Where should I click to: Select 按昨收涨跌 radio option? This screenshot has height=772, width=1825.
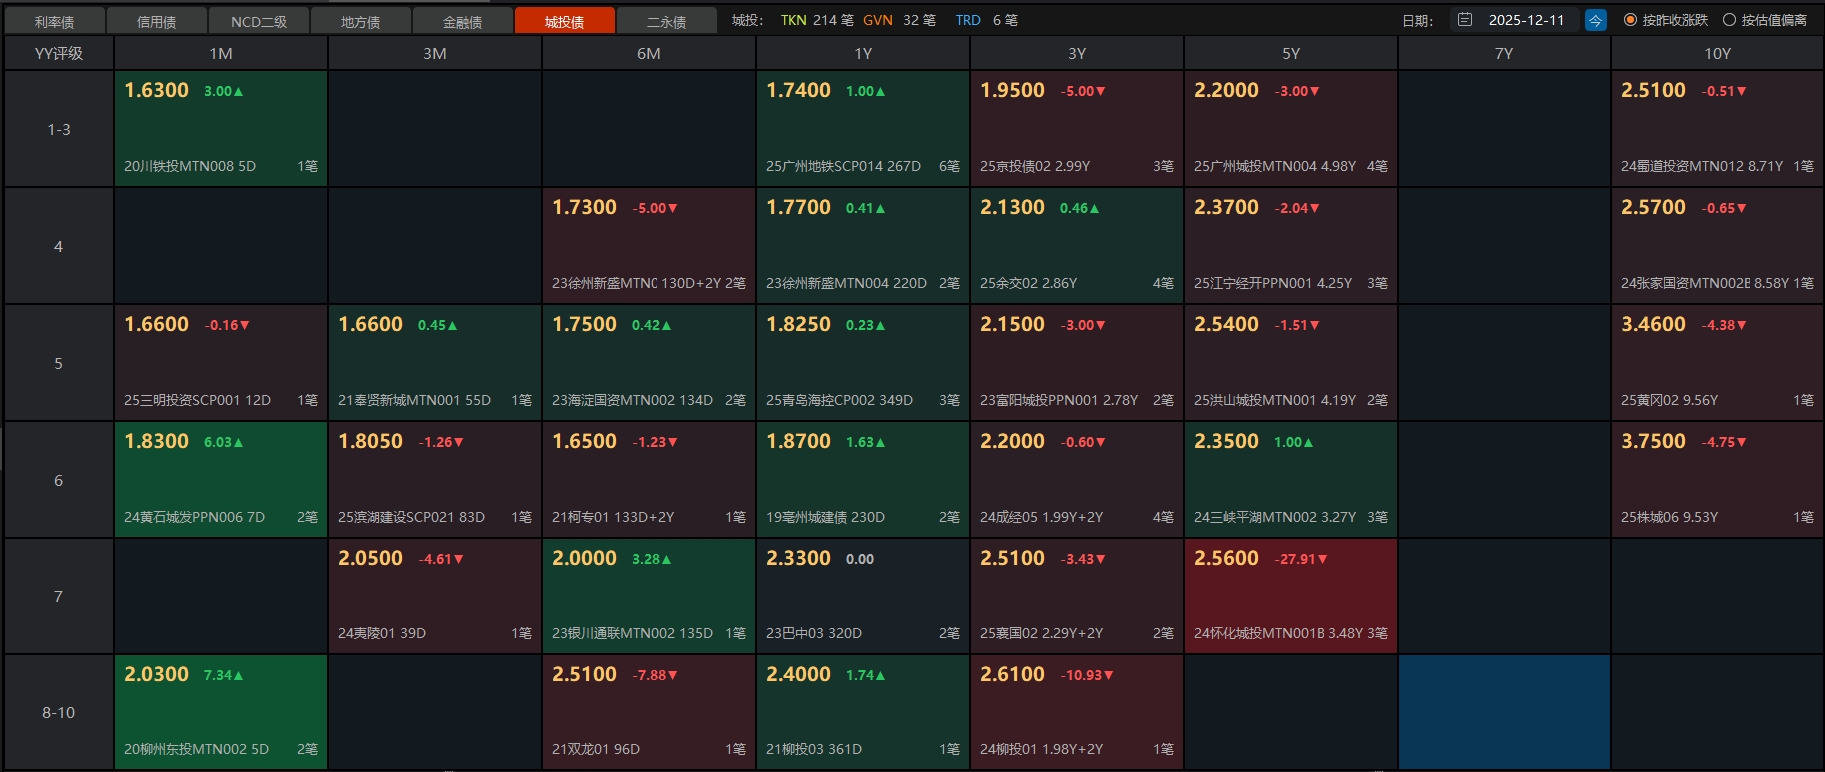click(x=1666, y=20)
